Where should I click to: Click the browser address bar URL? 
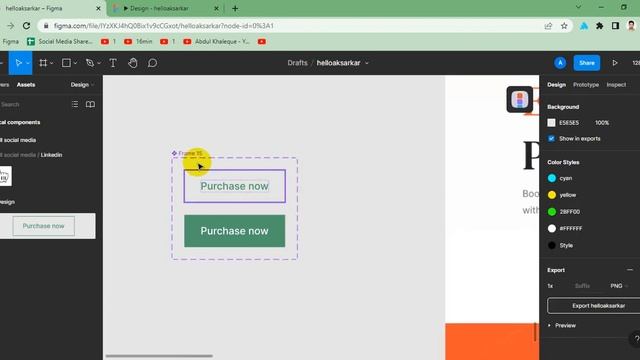coord(164,26)
